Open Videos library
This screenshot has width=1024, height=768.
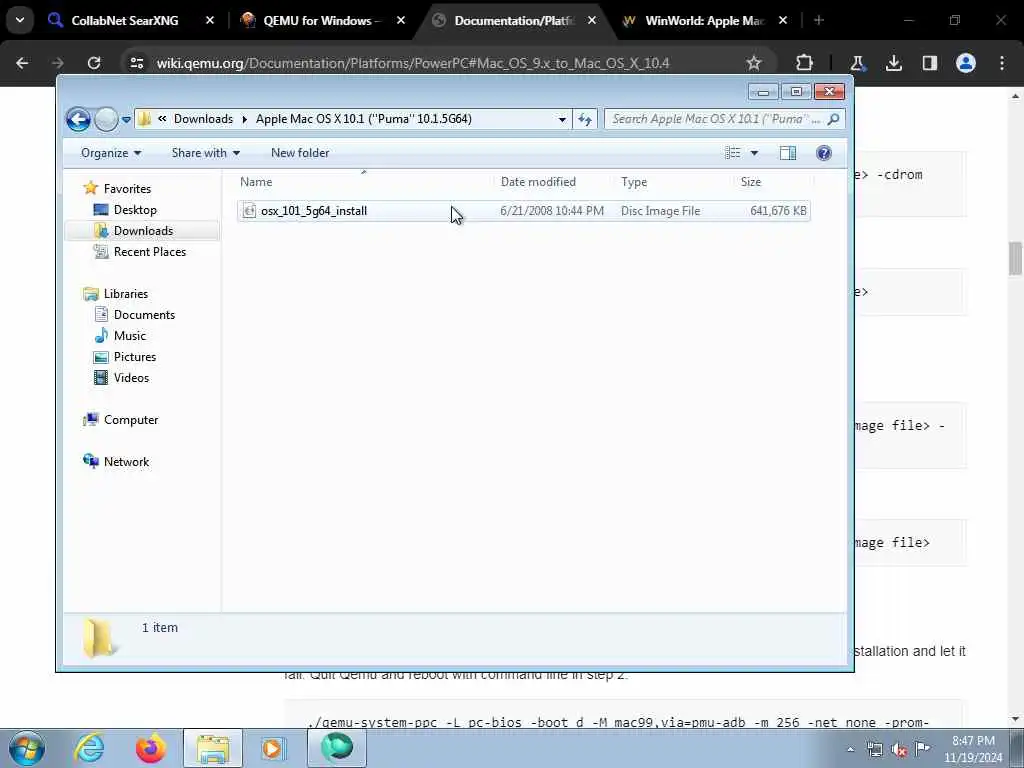[x=131, y=377]
